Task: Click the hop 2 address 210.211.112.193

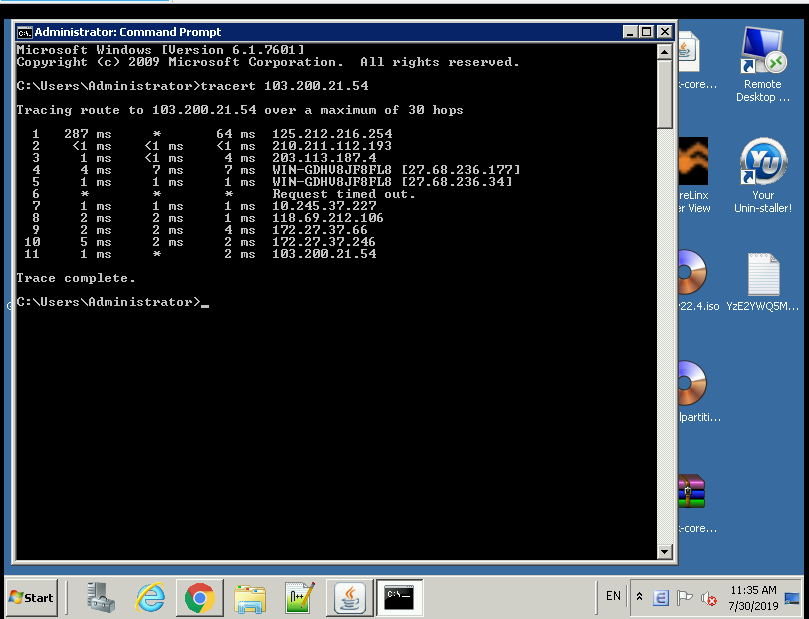Action: click(332, 146)
